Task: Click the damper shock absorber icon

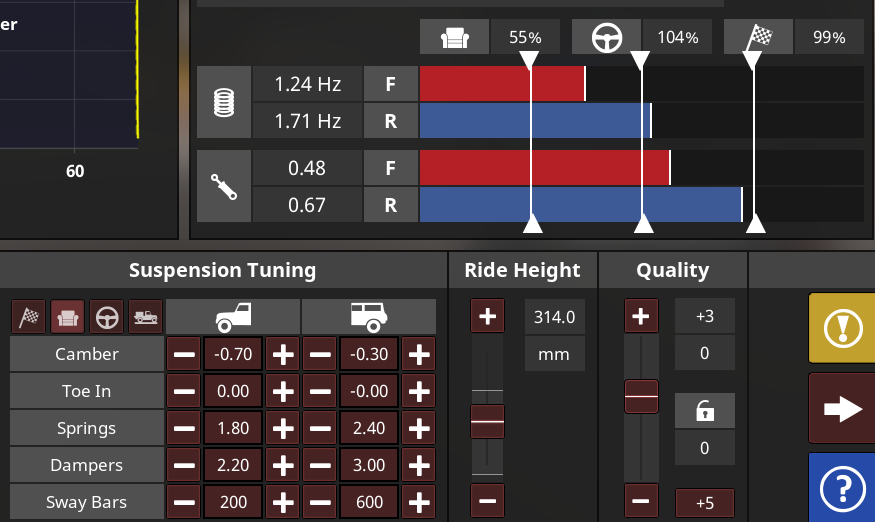Action: [x=224, y=186]
